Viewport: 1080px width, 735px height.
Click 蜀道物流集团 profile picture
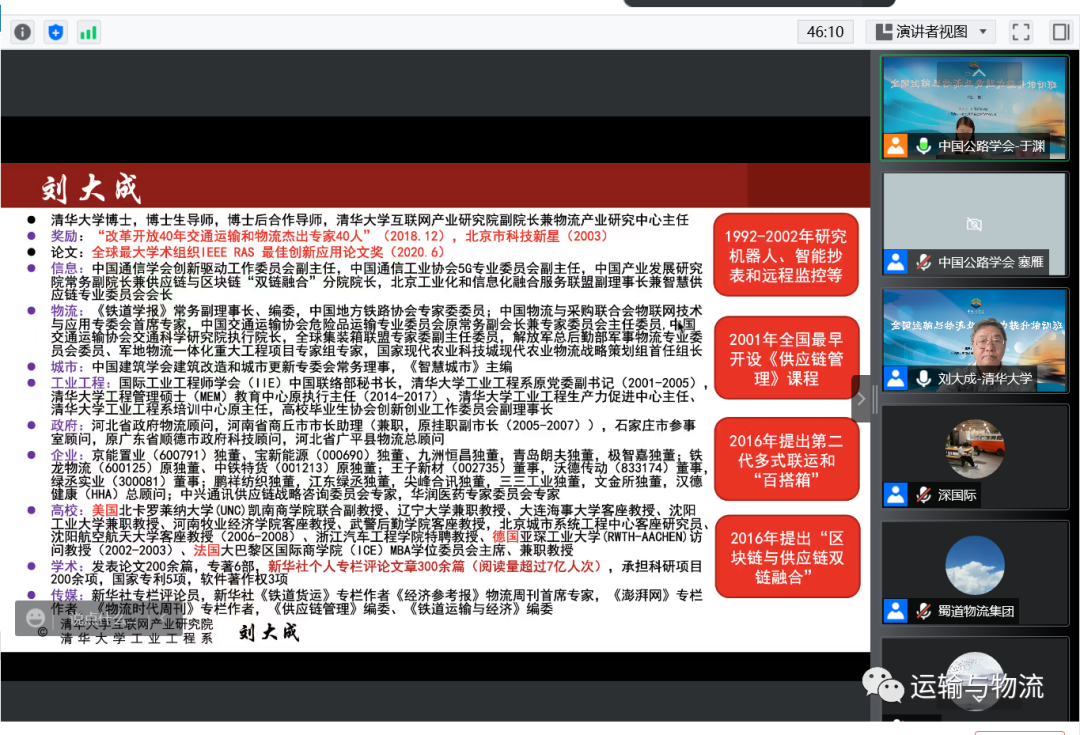click(x=975, y=566)
